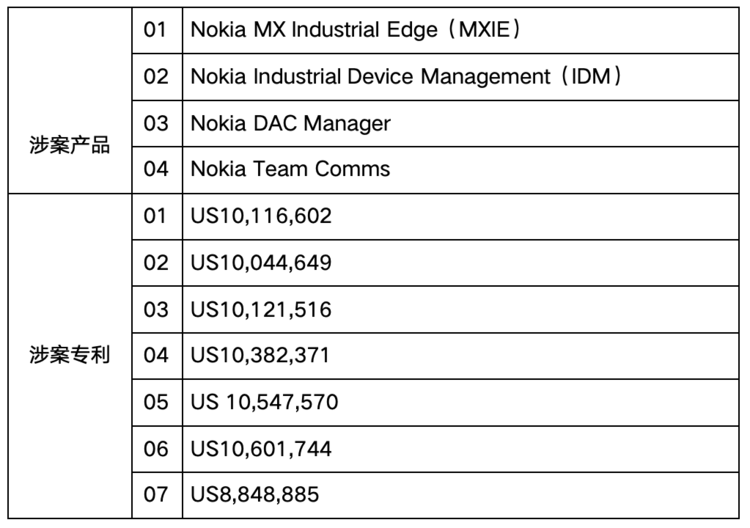Click the 涉案产品 row header cell

pyautogui.click(x=69, y=146)
